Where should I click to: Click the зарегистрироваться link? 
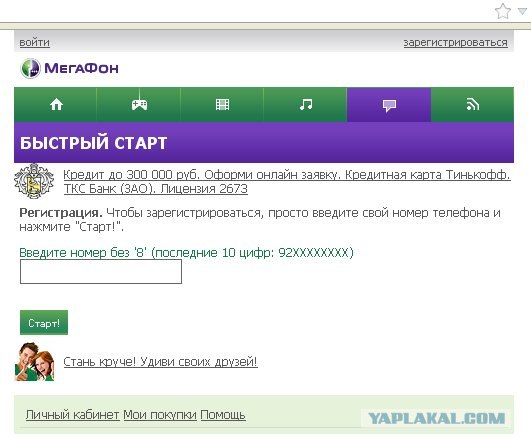(x=455, y=43)
